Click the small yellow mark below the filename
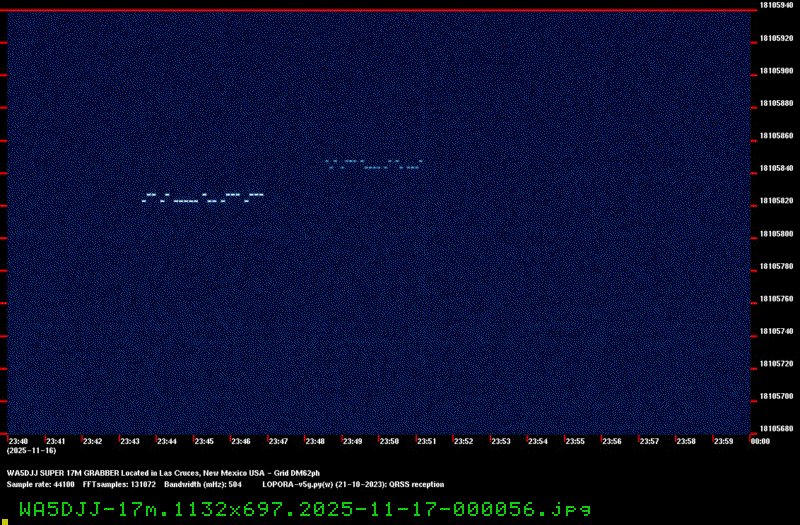 click(x=5, y=522)
